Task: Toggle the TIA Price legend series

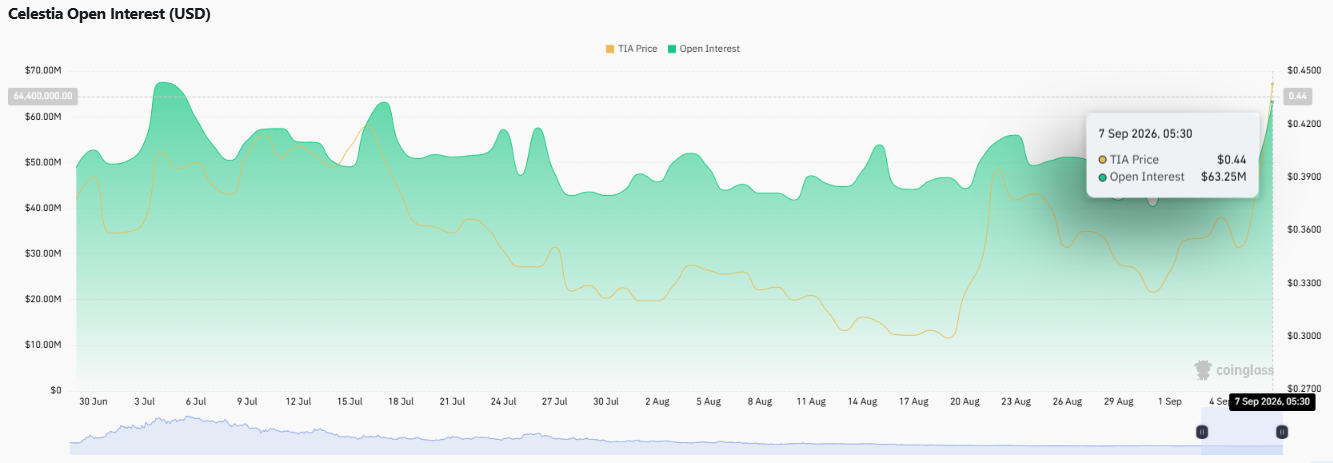Action: [x=631, y=48]
